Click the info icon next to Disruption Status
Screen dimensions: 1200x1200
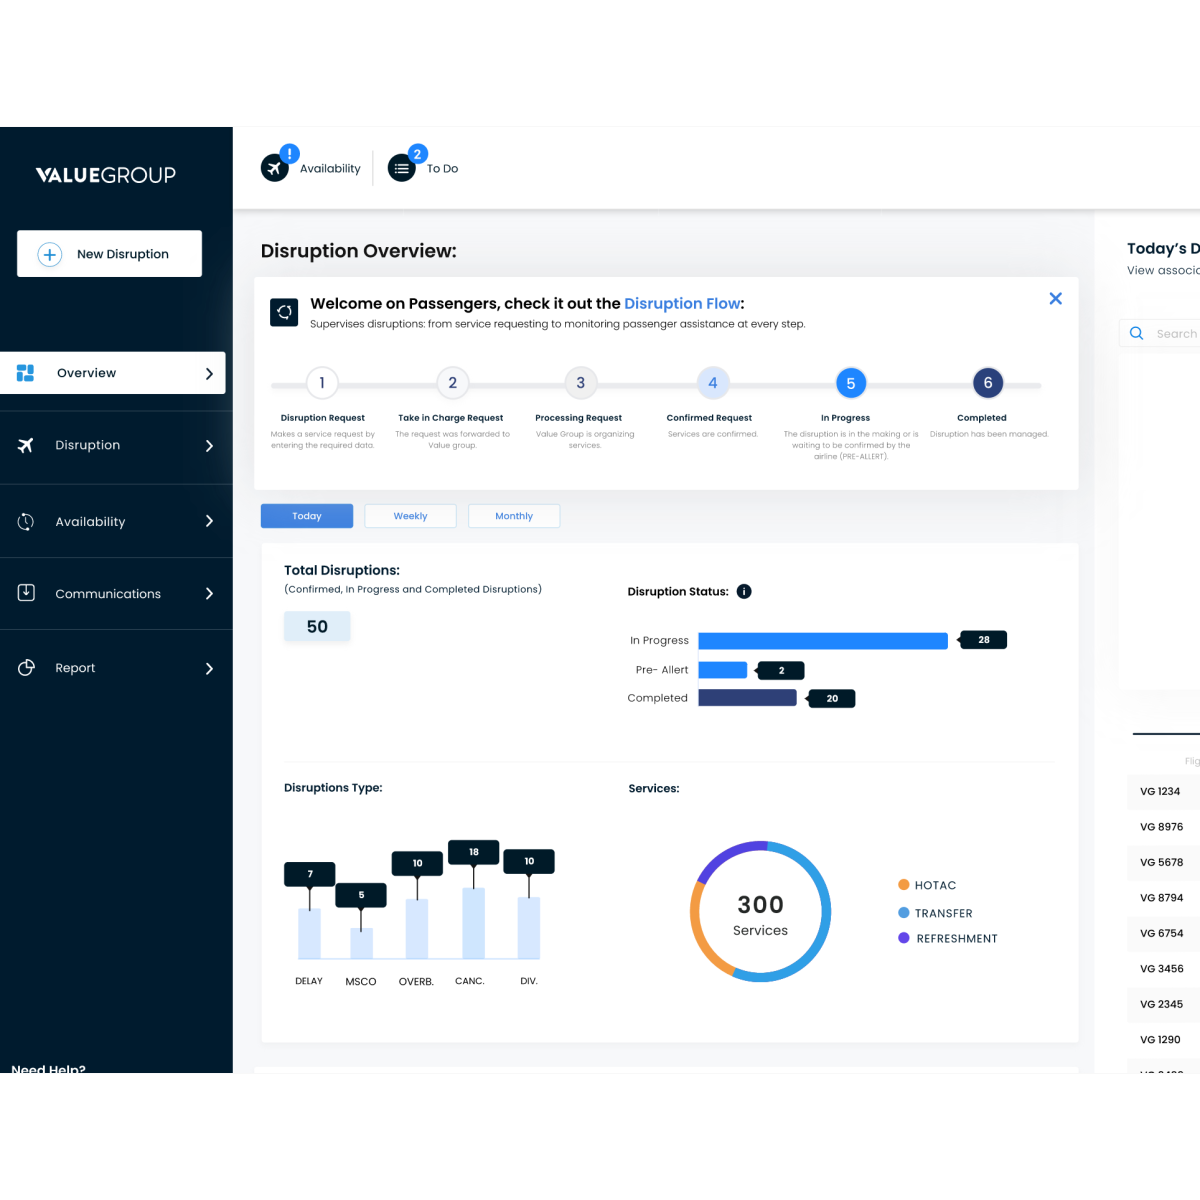[x=744, y=591]
